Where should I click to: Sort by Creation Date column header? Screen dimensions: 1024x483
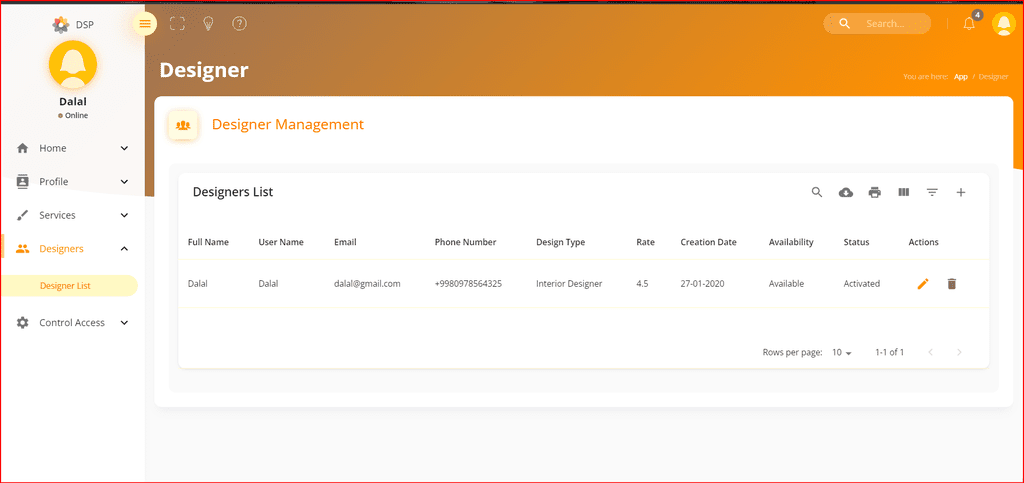pyautogui.click(x=709, y=242)
